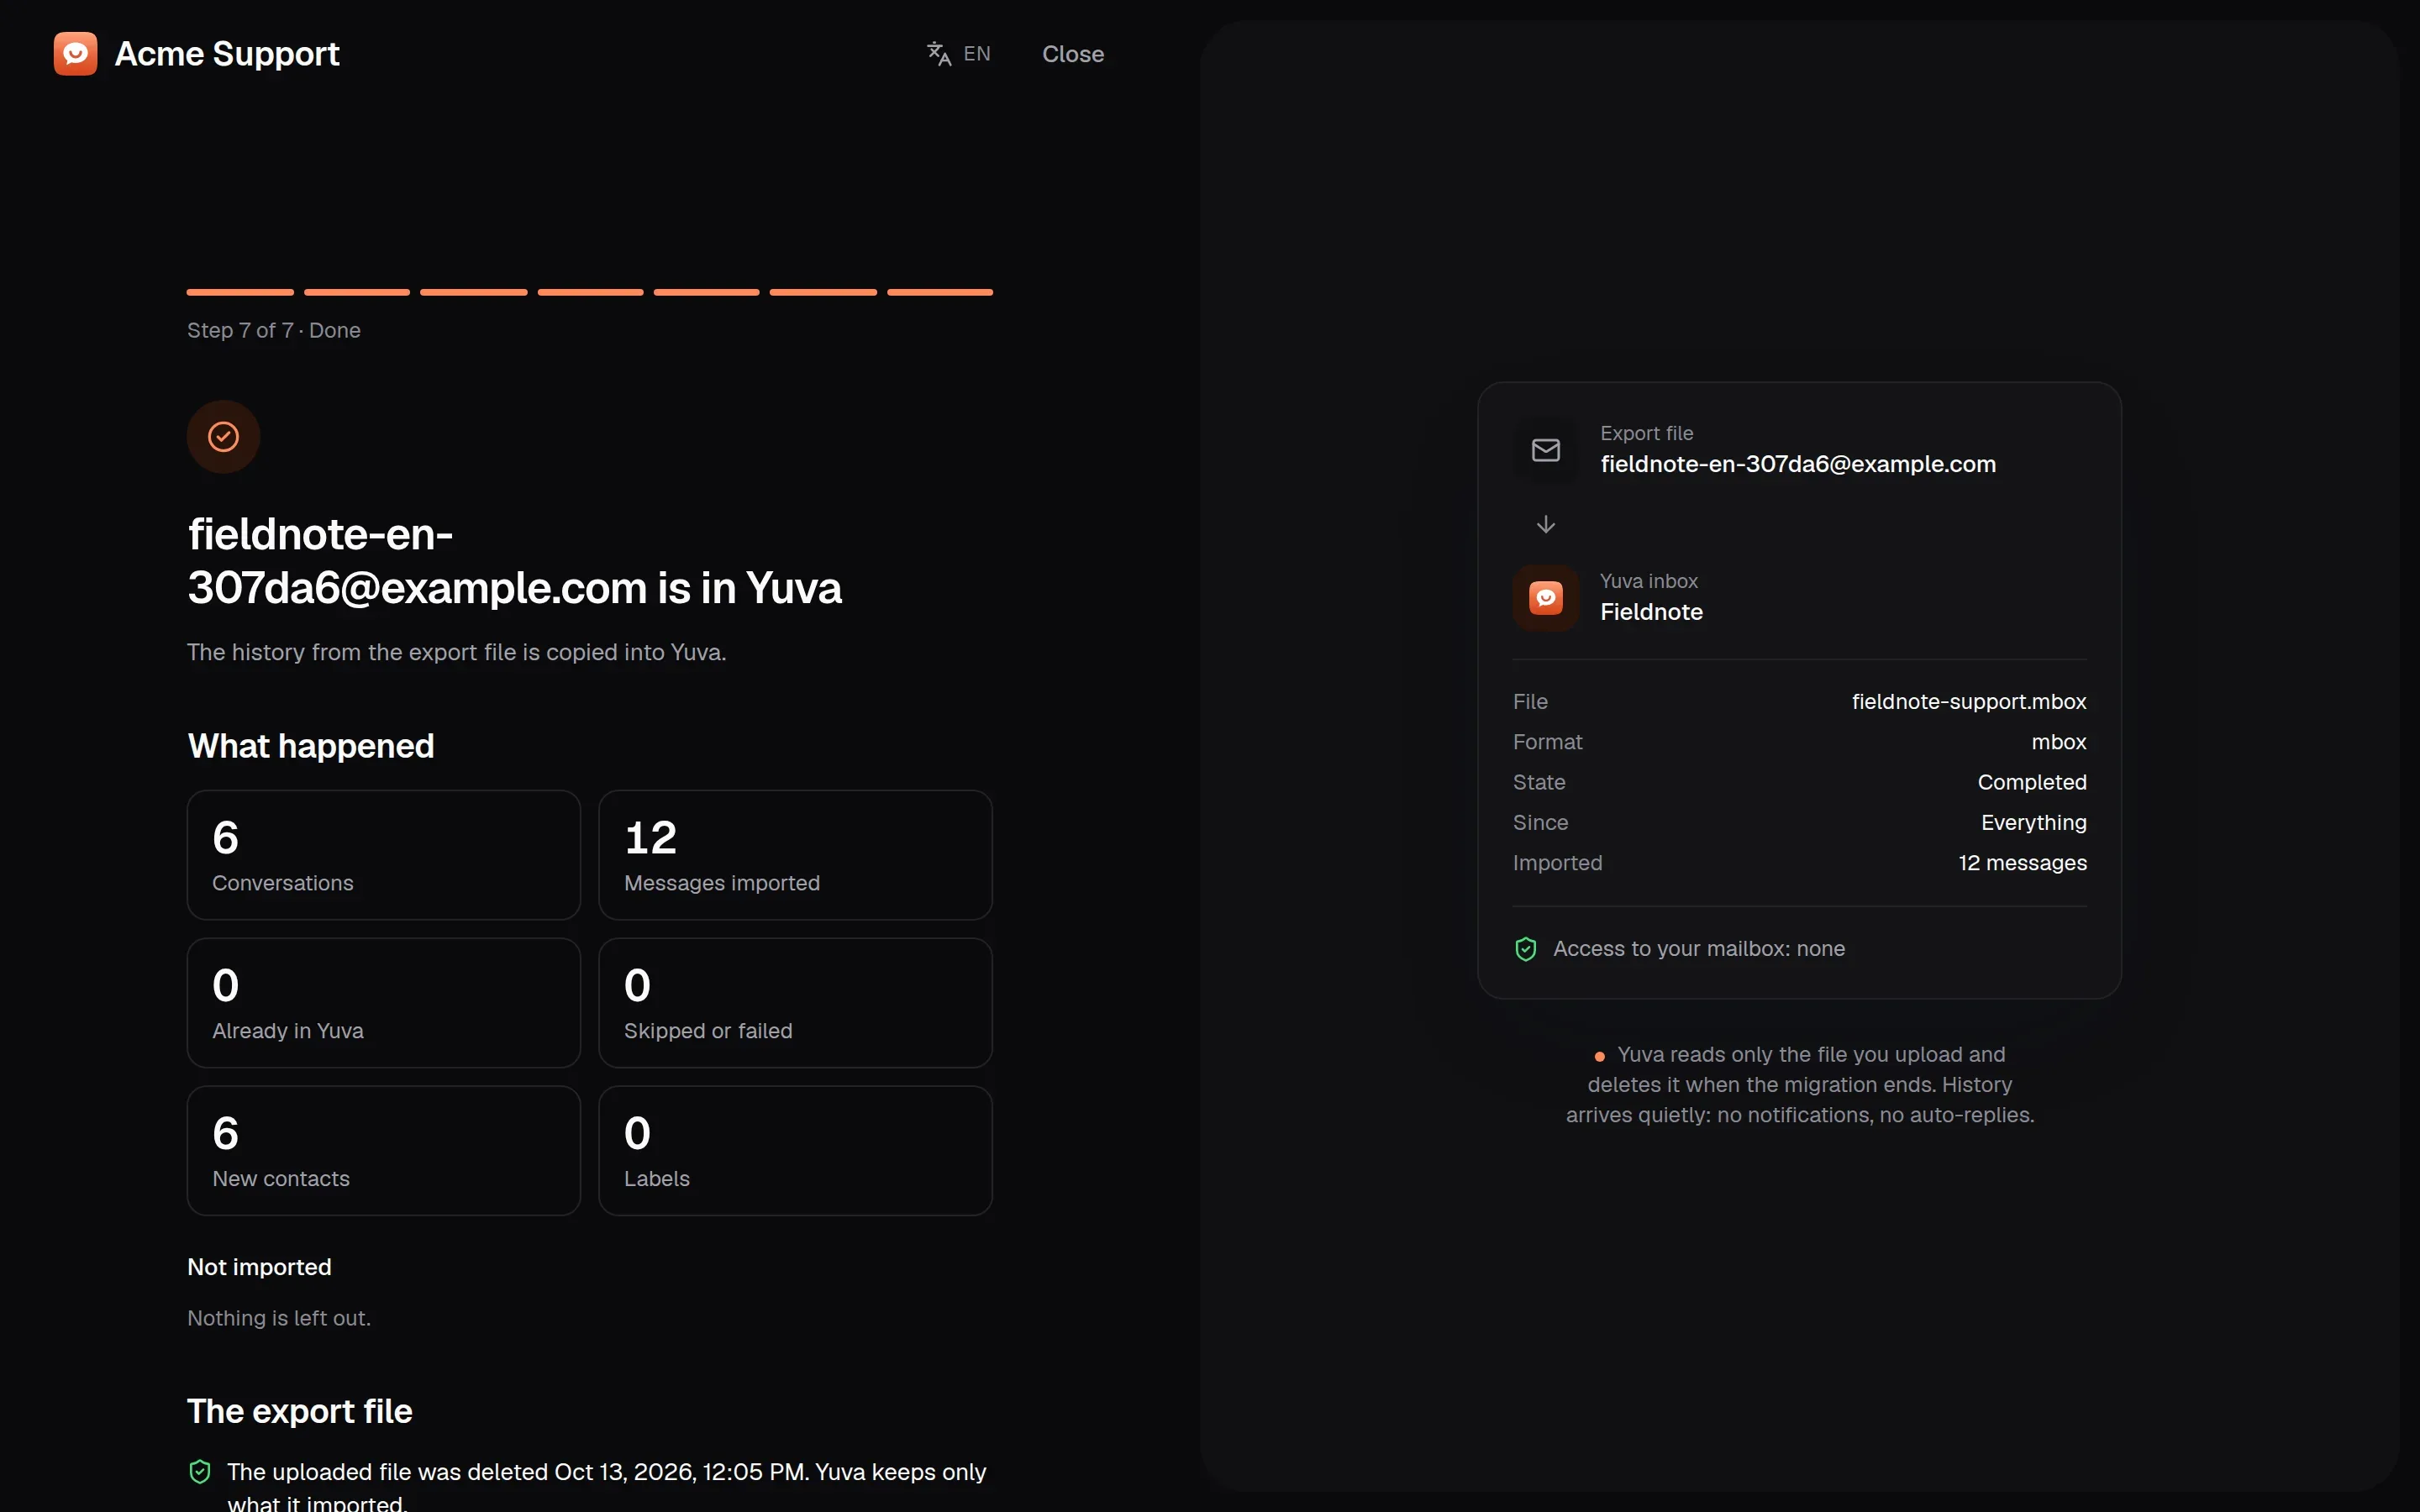Click the Acme Support chat logo icon

[x=76, y=54]
